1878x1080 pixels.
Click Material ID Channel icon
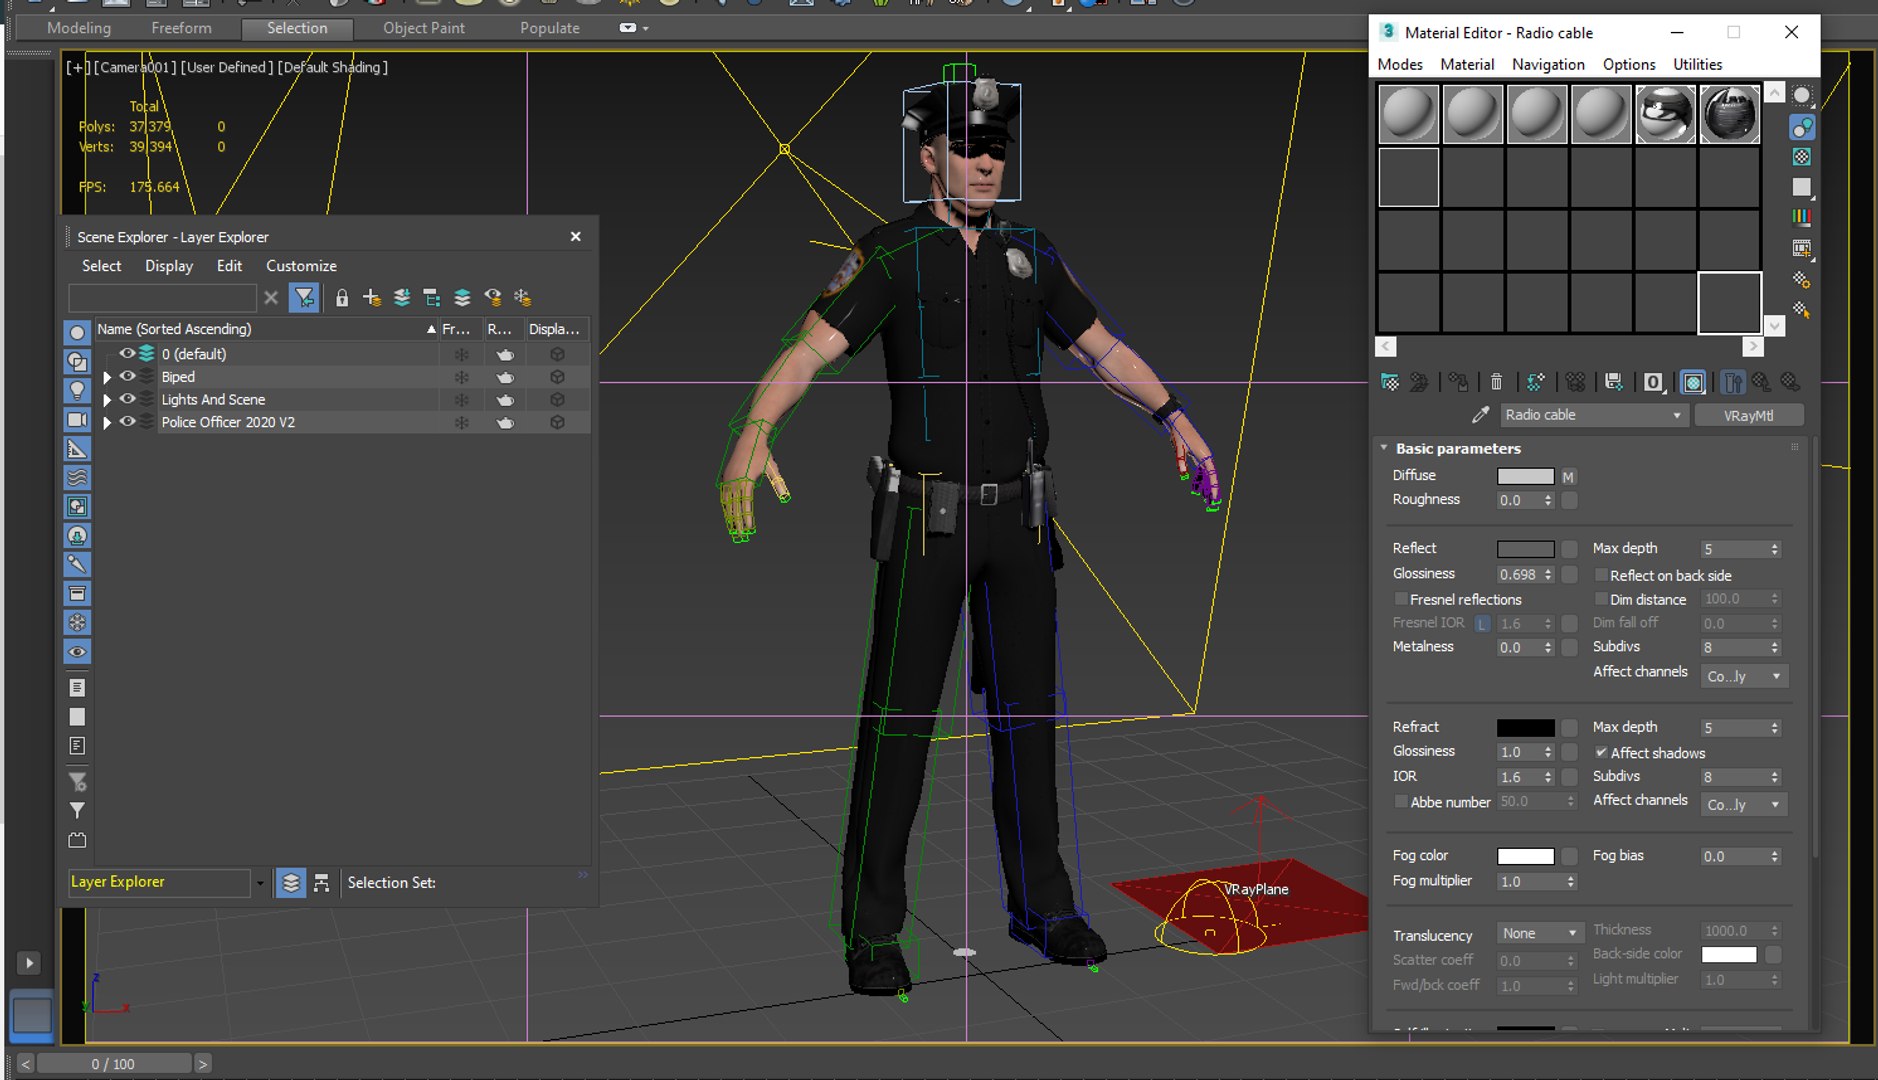click(1653, 382)
